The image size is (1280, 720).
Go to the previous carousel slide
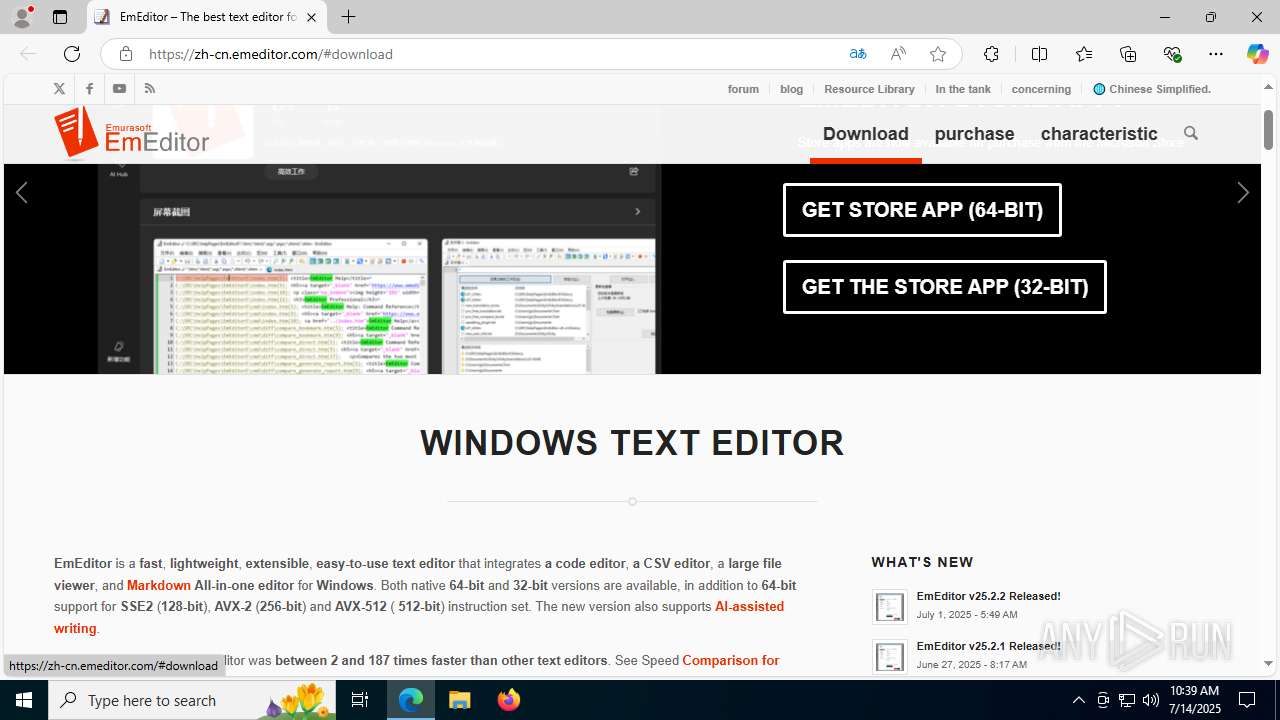(22, 192)
